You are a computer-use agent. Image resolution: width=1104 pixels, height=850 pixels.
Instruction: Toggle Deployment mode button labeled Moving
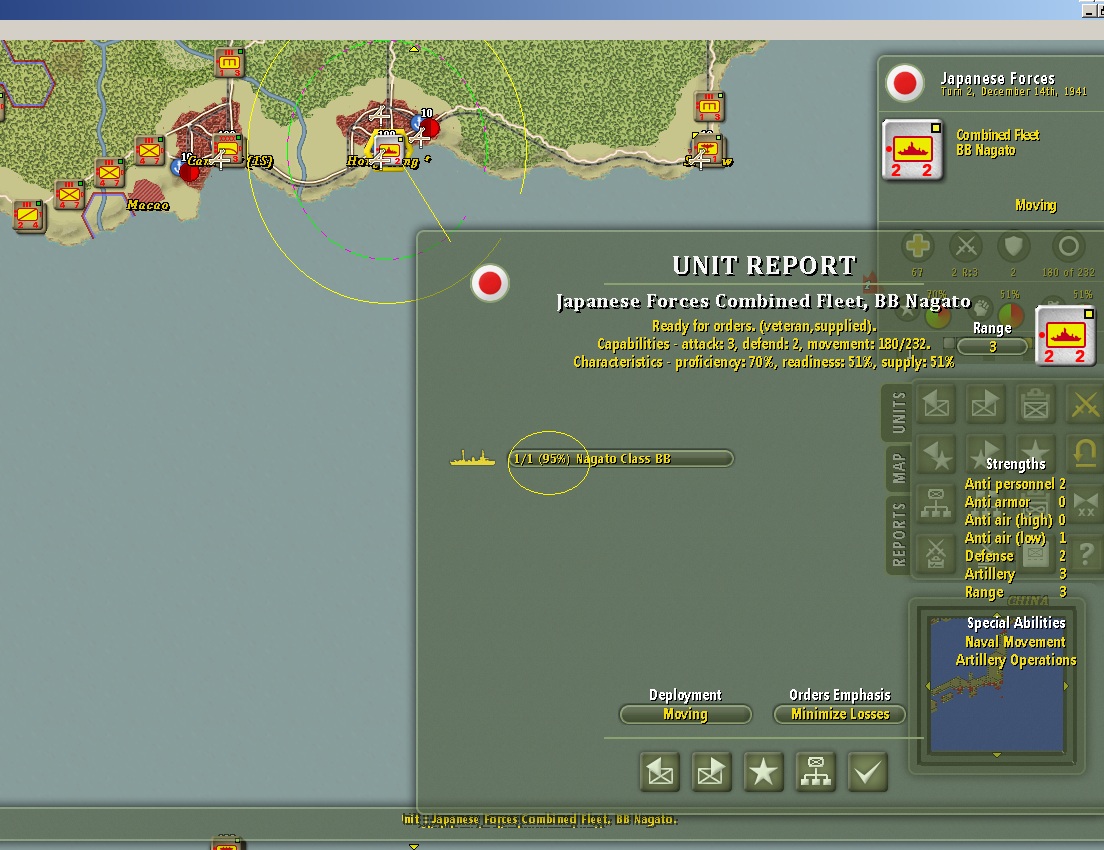point(686,714)
